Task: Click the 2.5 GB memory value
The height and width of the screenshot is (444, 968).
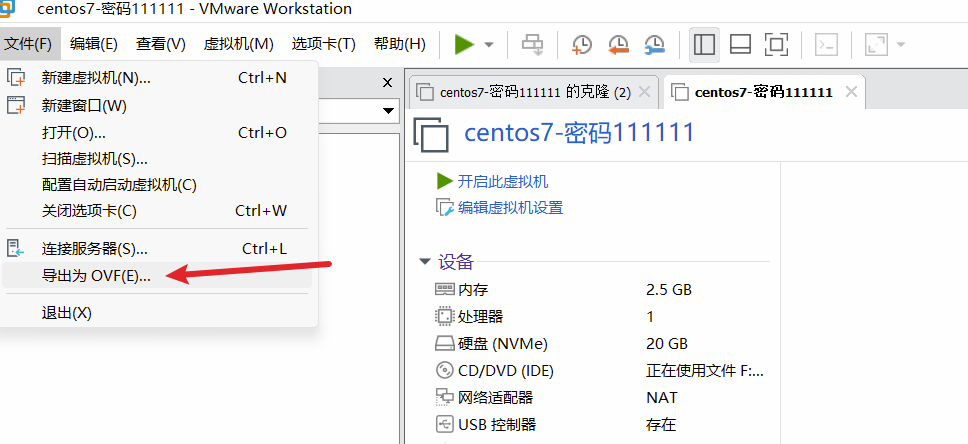Action: tap(669, 290)
